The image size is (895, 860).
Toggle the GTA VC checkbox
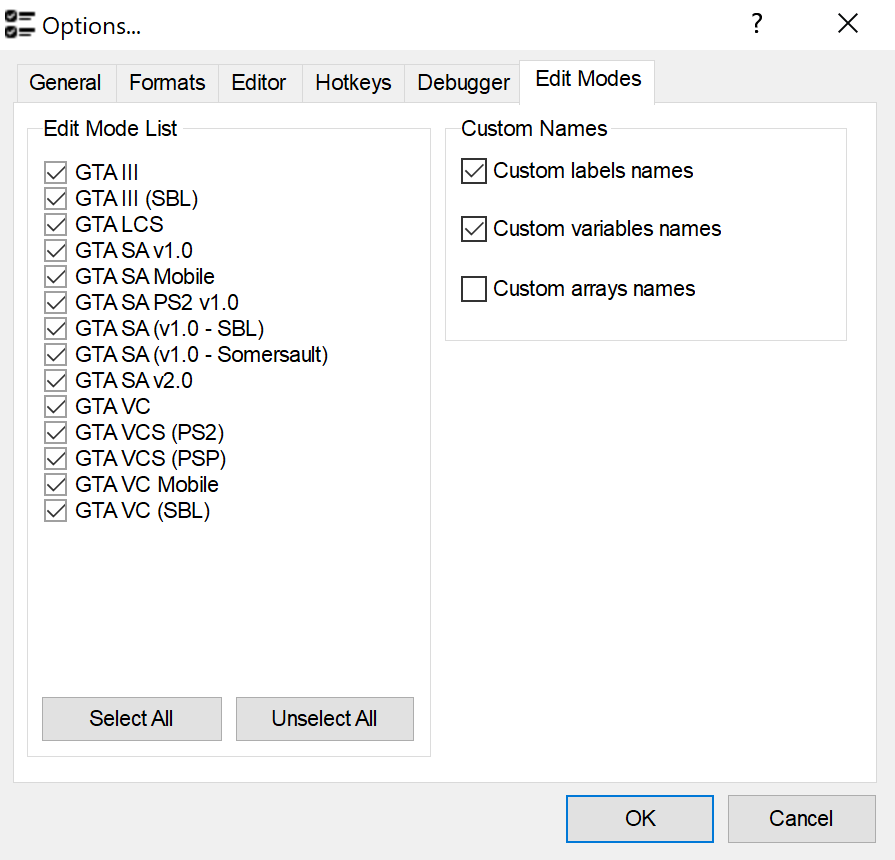[55, 407]
